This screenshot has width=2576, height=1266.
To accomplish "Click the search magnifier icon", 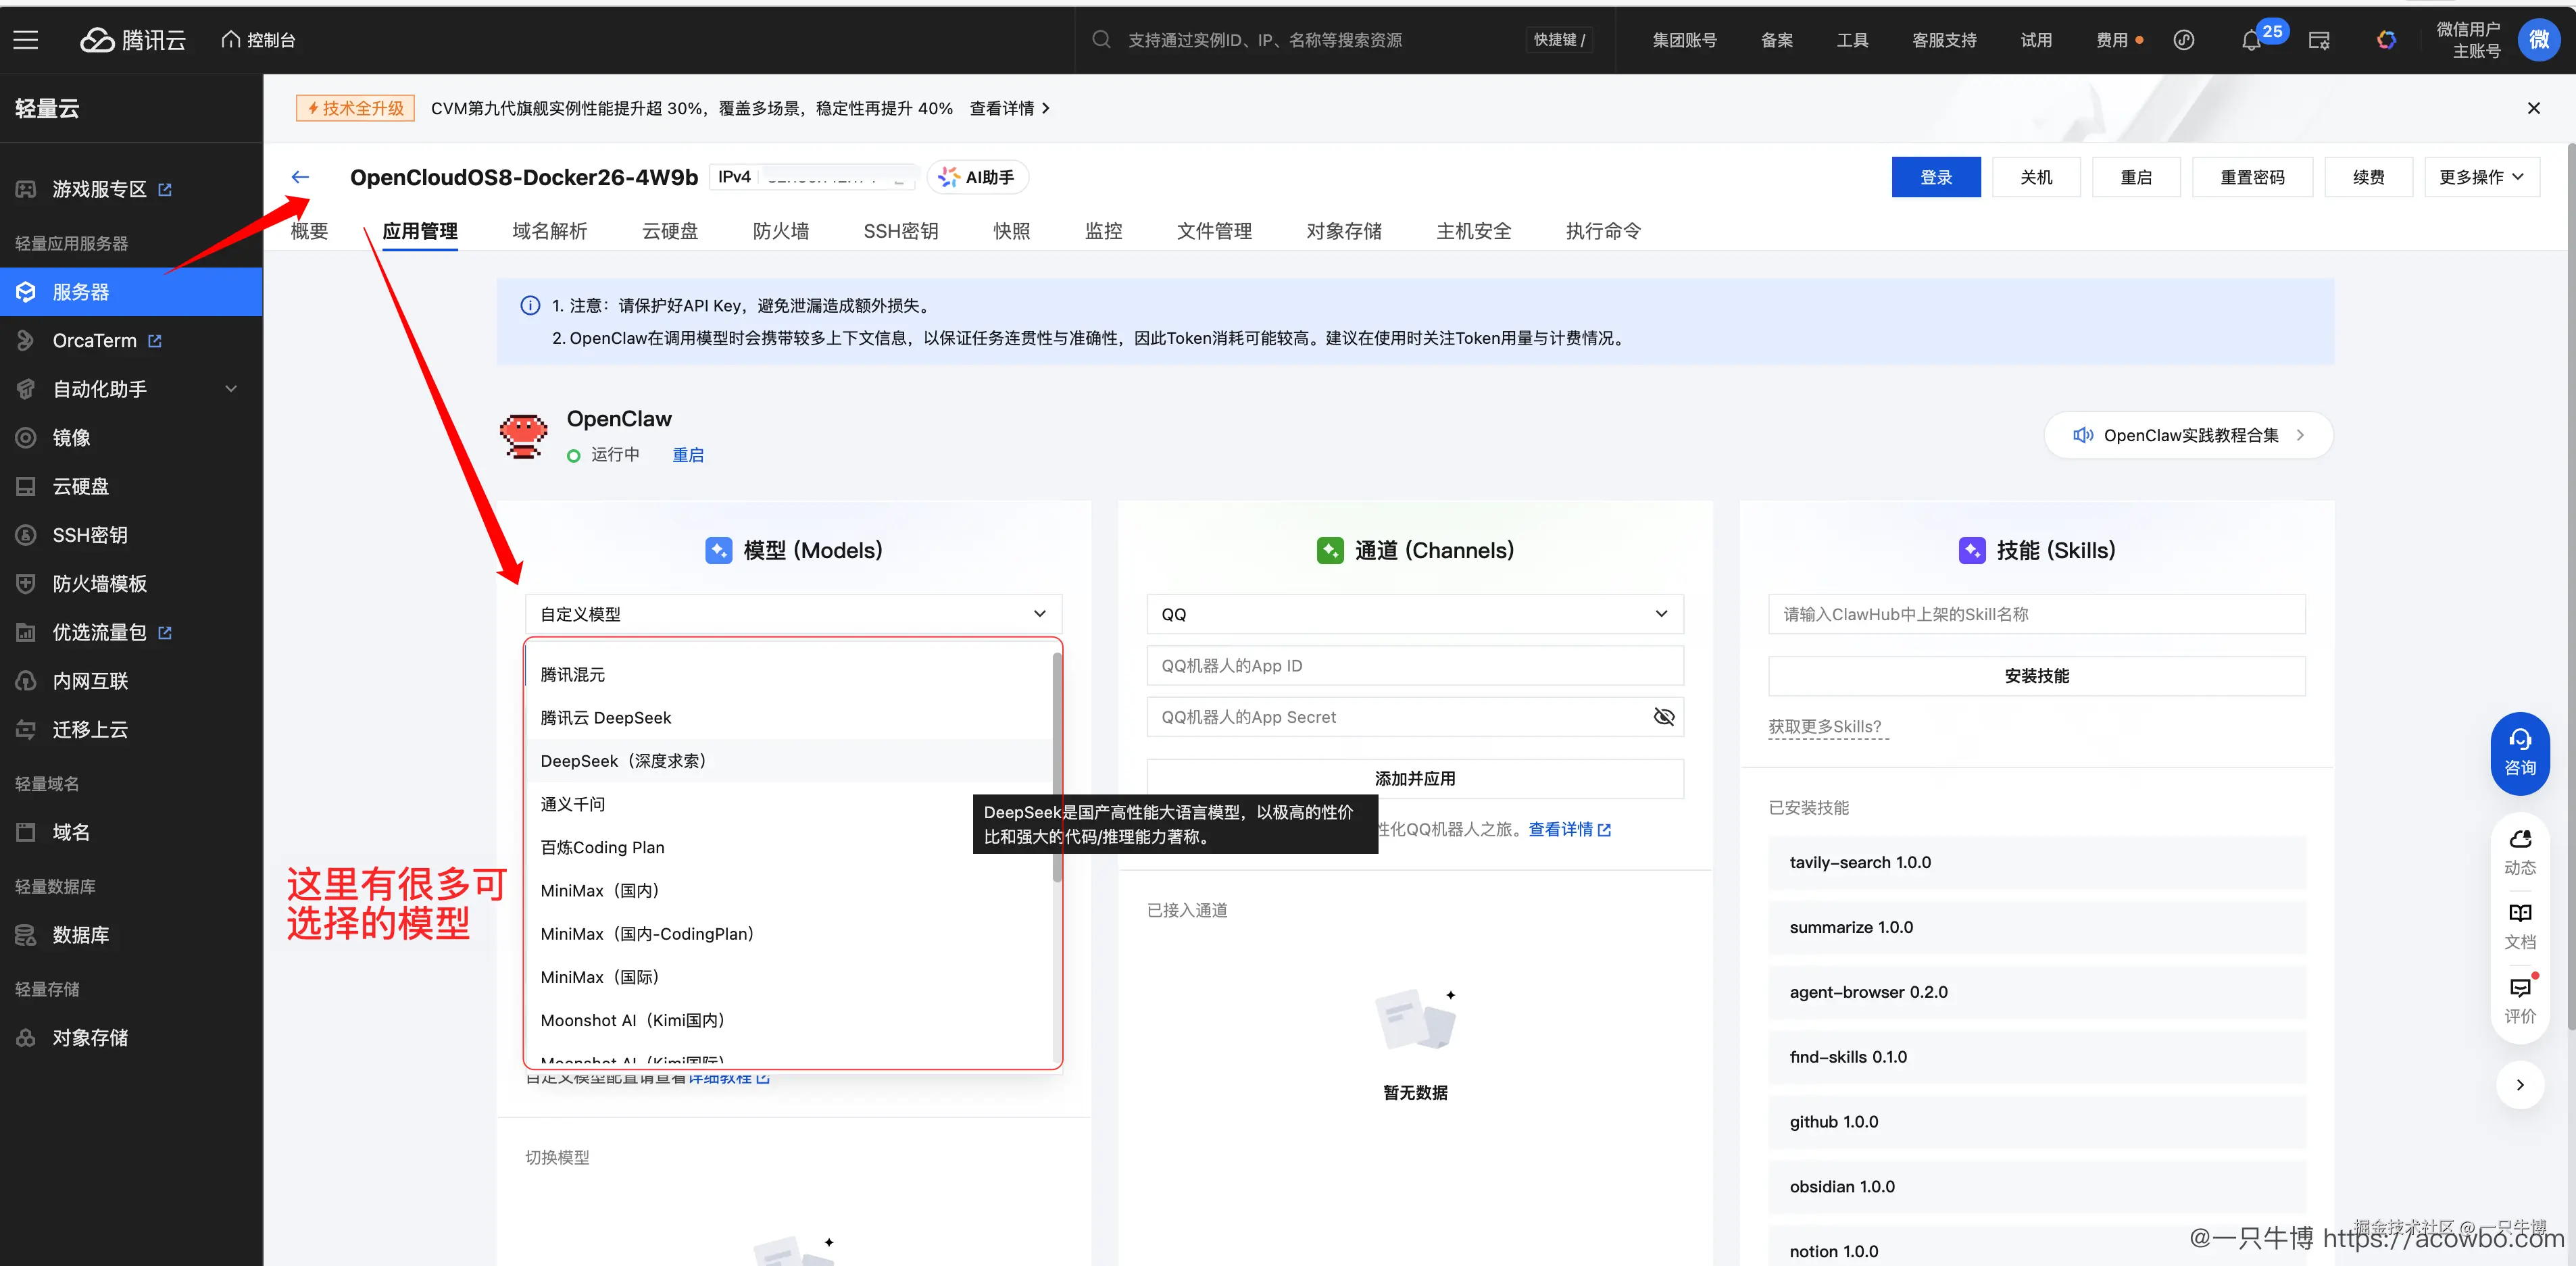I will pos(1100,39).
